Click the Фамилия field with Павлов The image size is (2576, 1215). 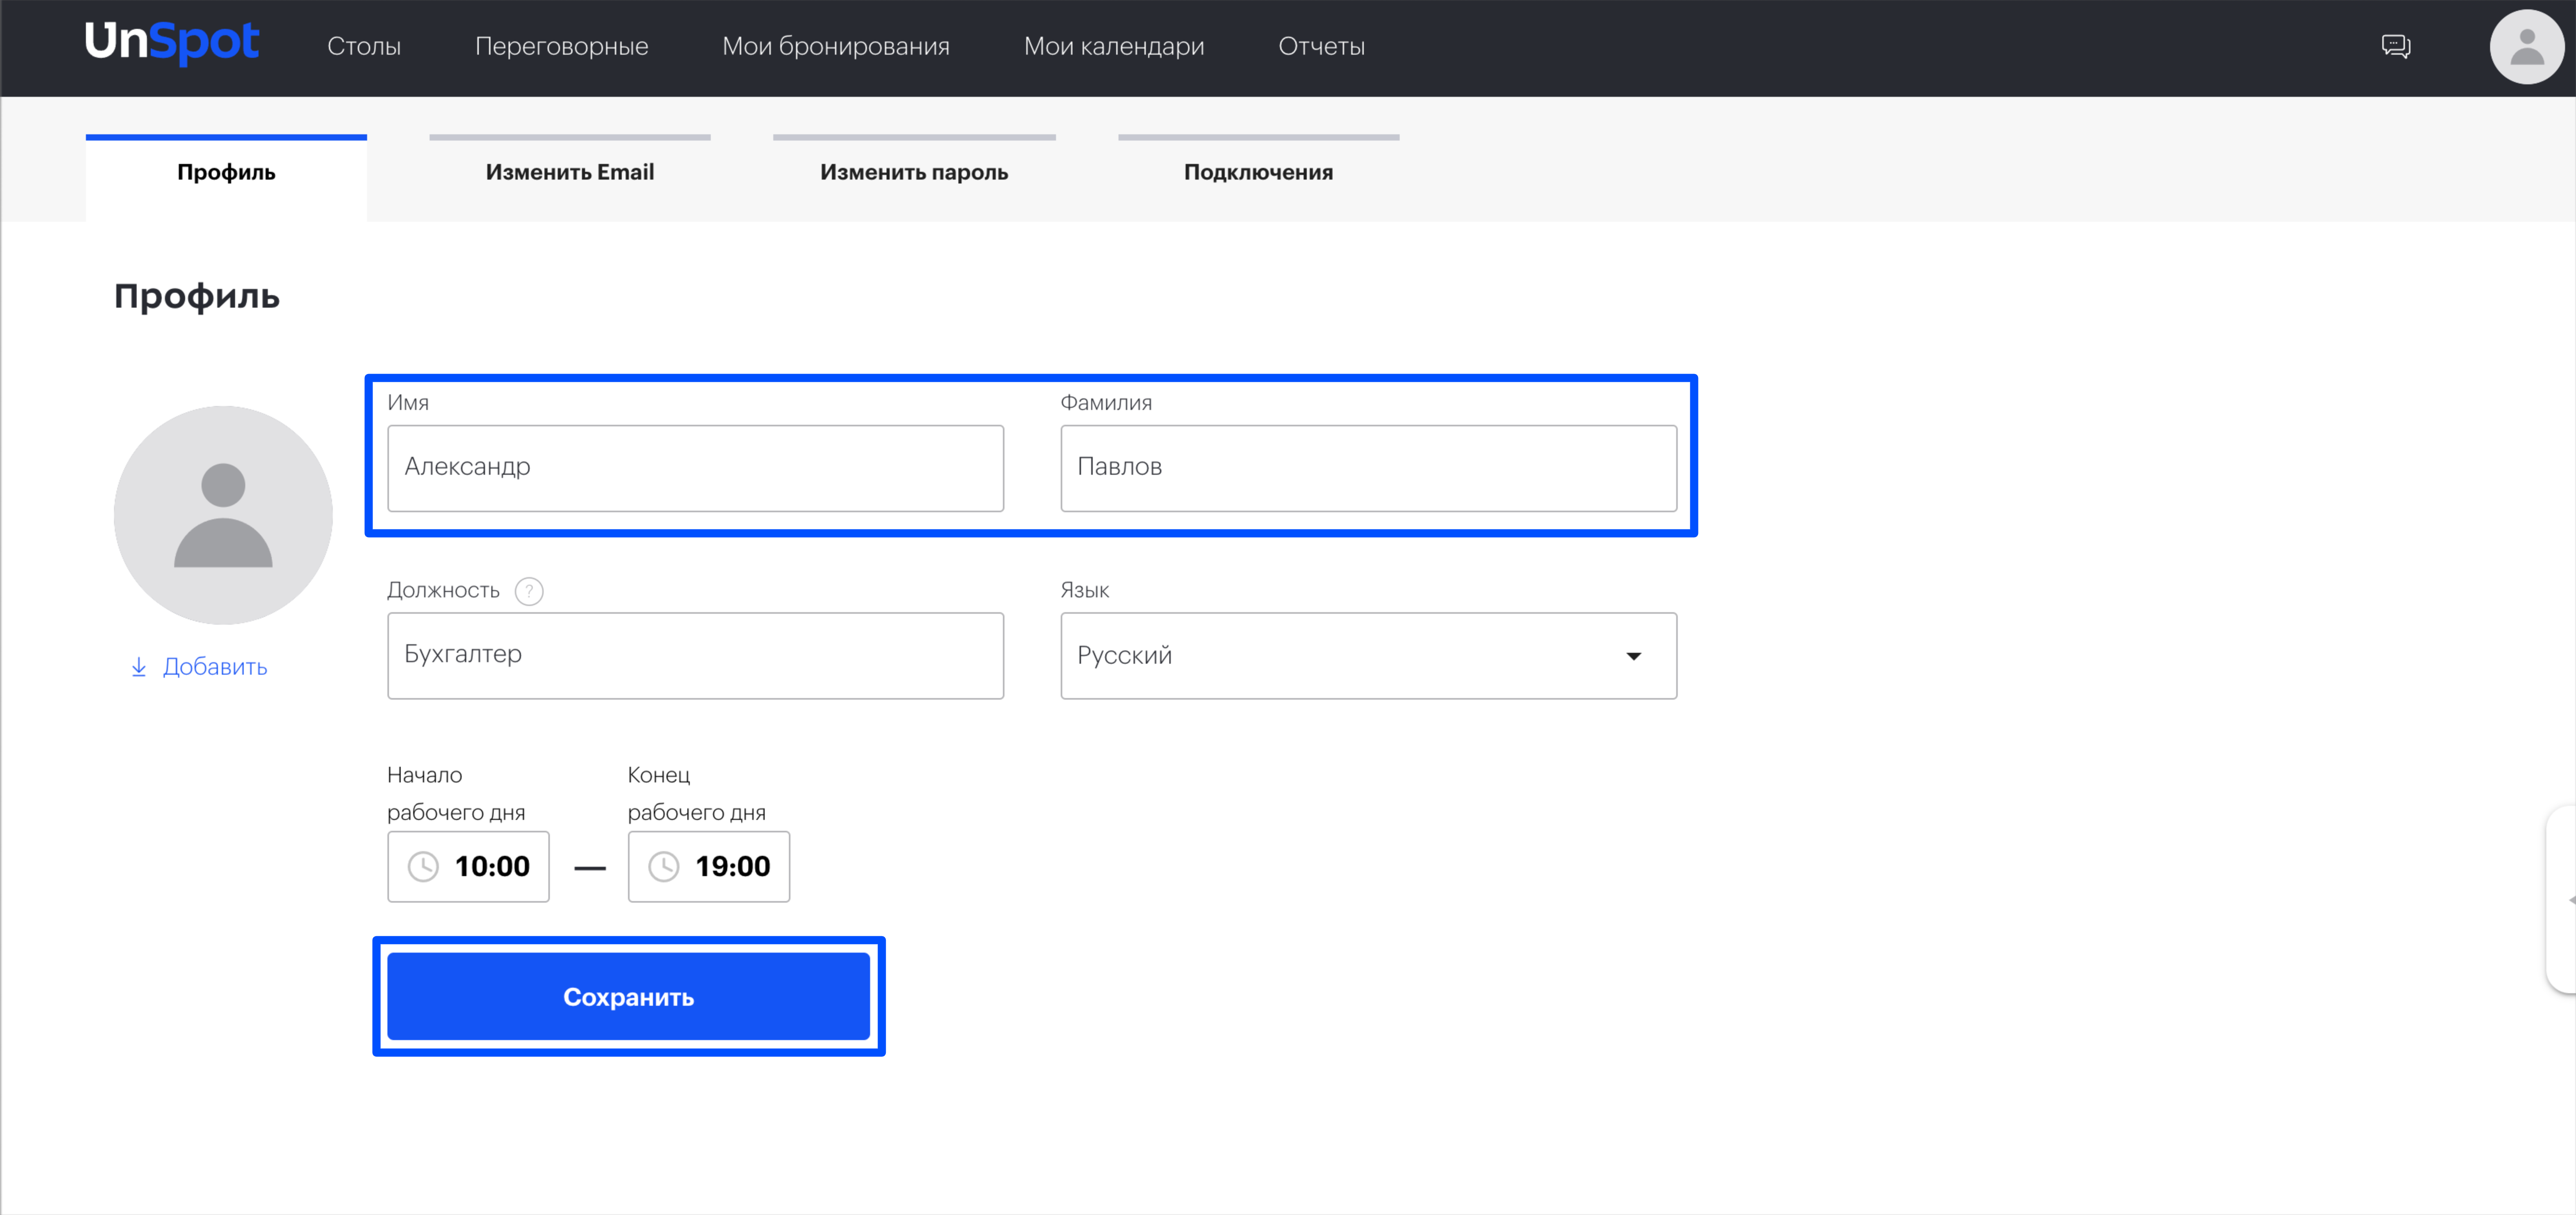click(1368, 468)
